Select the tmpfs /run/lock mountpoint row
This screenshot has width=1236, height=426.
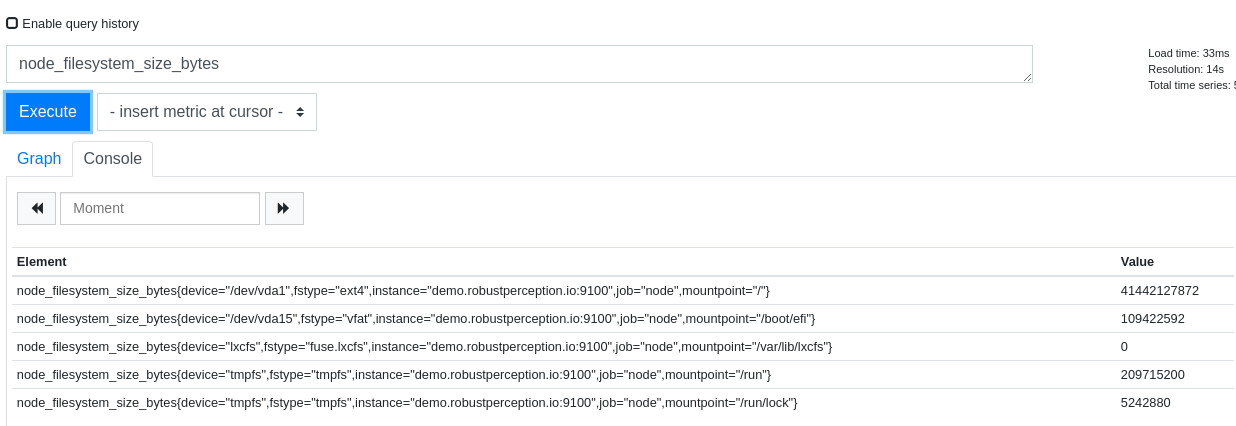coord(623,402)
